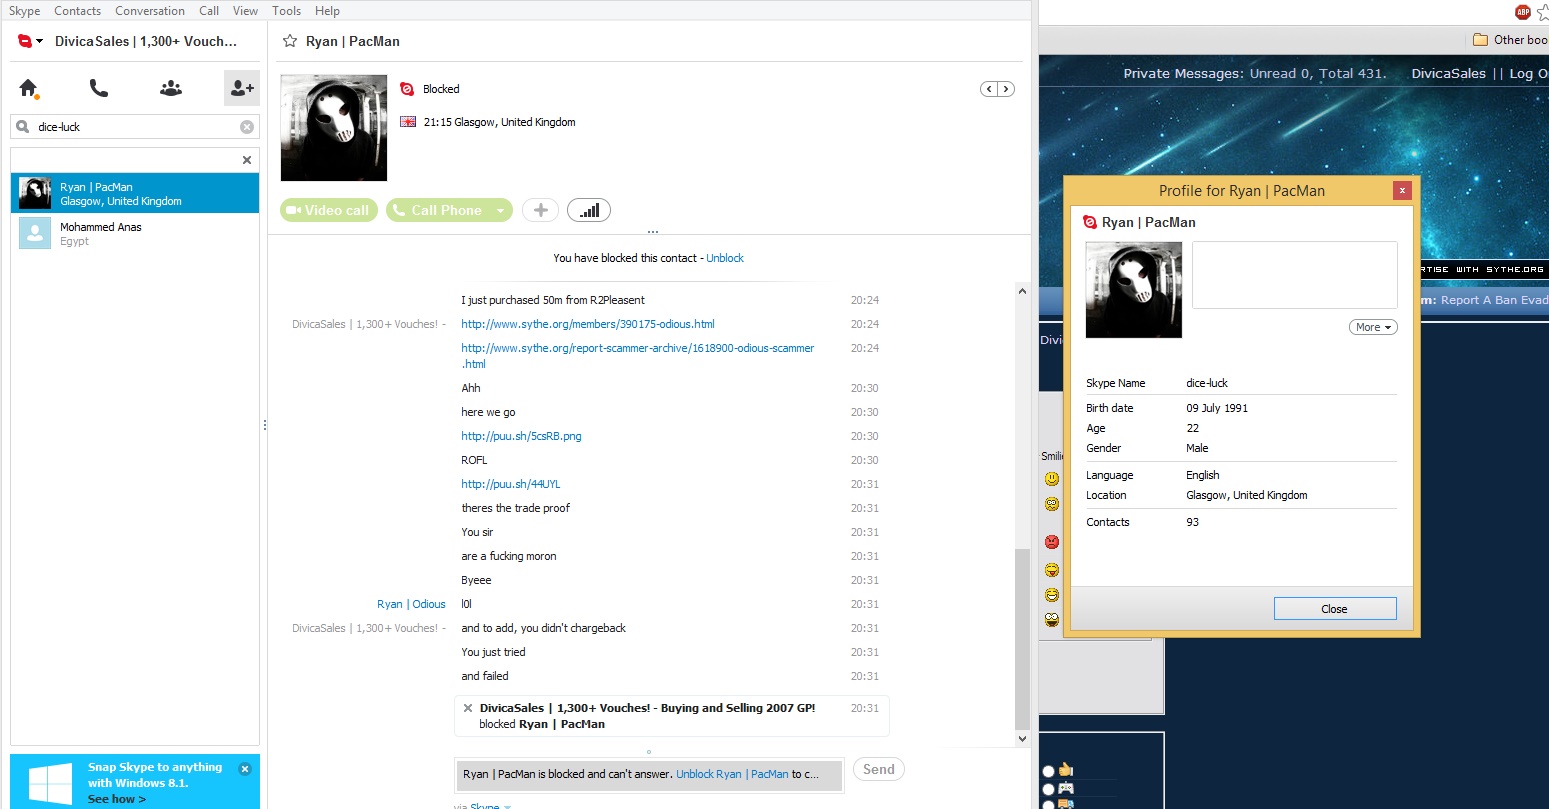Open the Skype menu
1549x809 pixels.
point(25,11)
